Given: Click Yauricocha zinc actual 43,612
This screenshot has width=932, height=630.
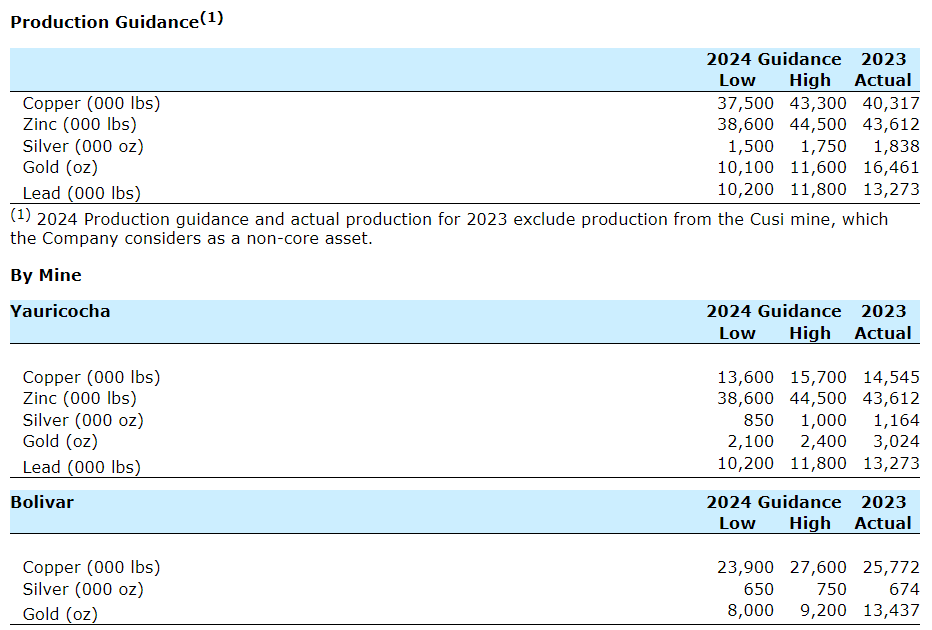Looking at the screenshot, I should (891, 398).
